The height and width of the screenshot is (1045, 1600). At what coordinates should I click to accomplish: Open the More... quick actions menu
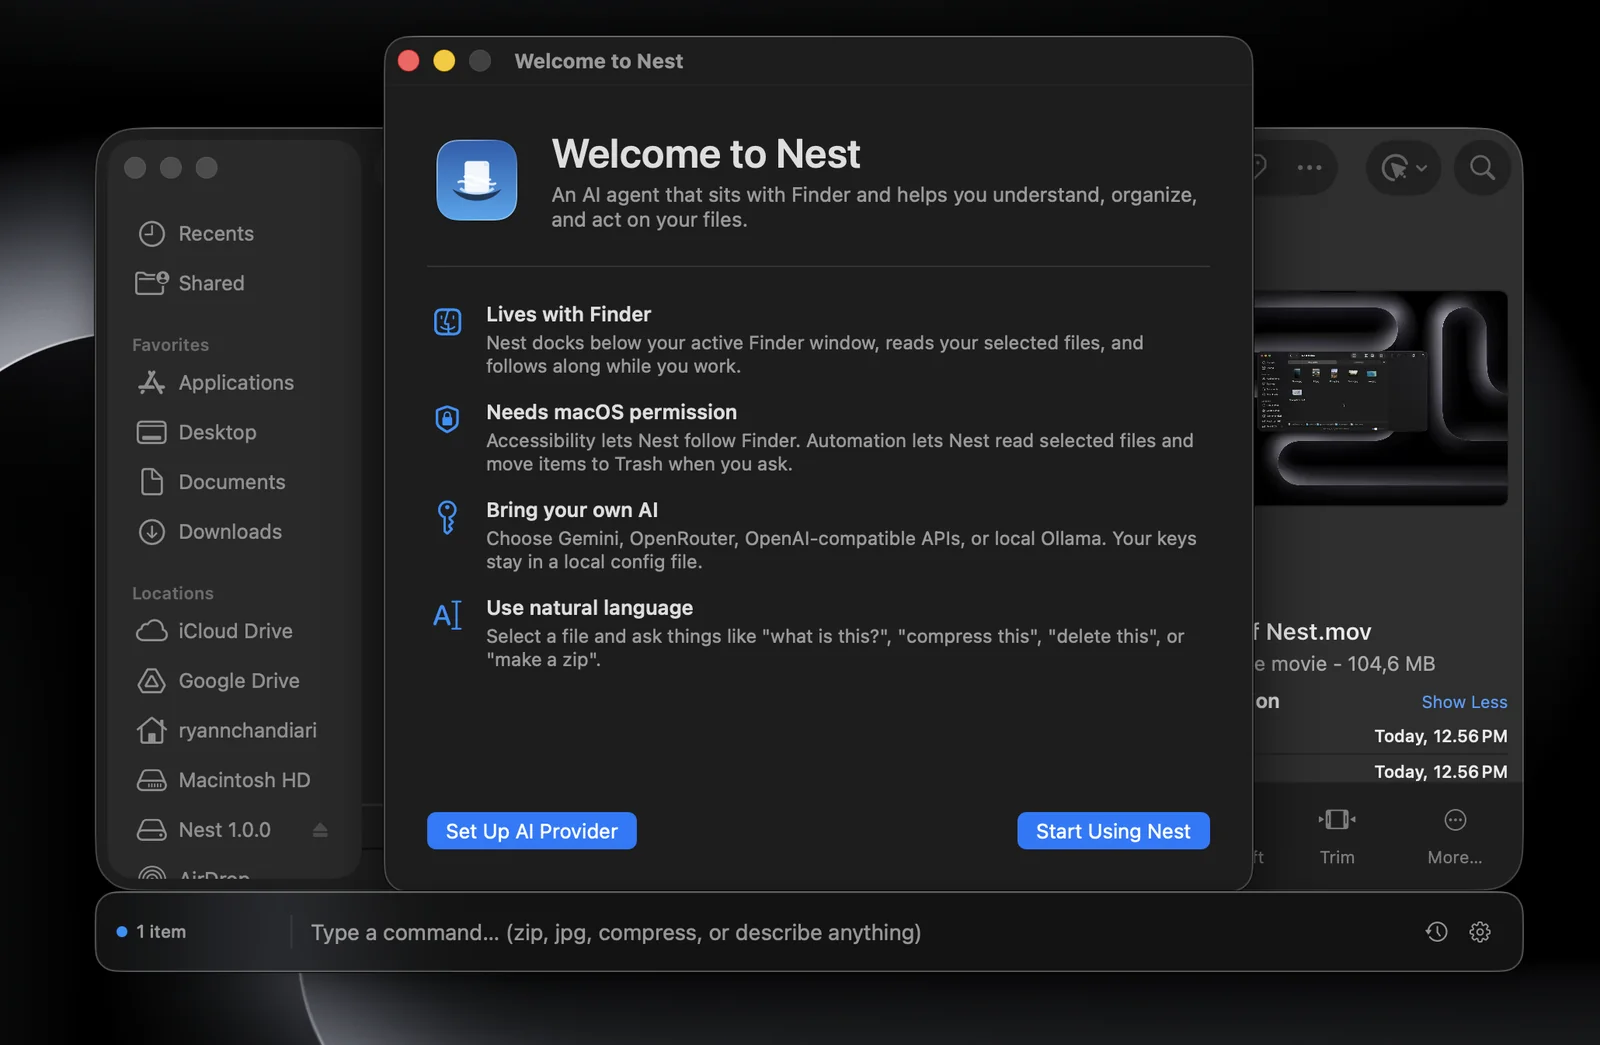coord(1455,836)
